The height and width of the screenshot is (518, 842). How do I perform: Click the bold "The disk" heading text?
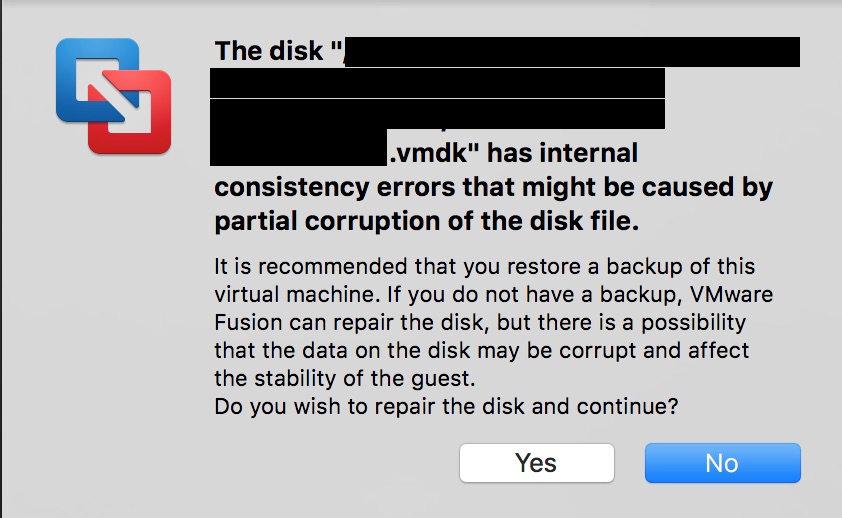click(269, 51)
